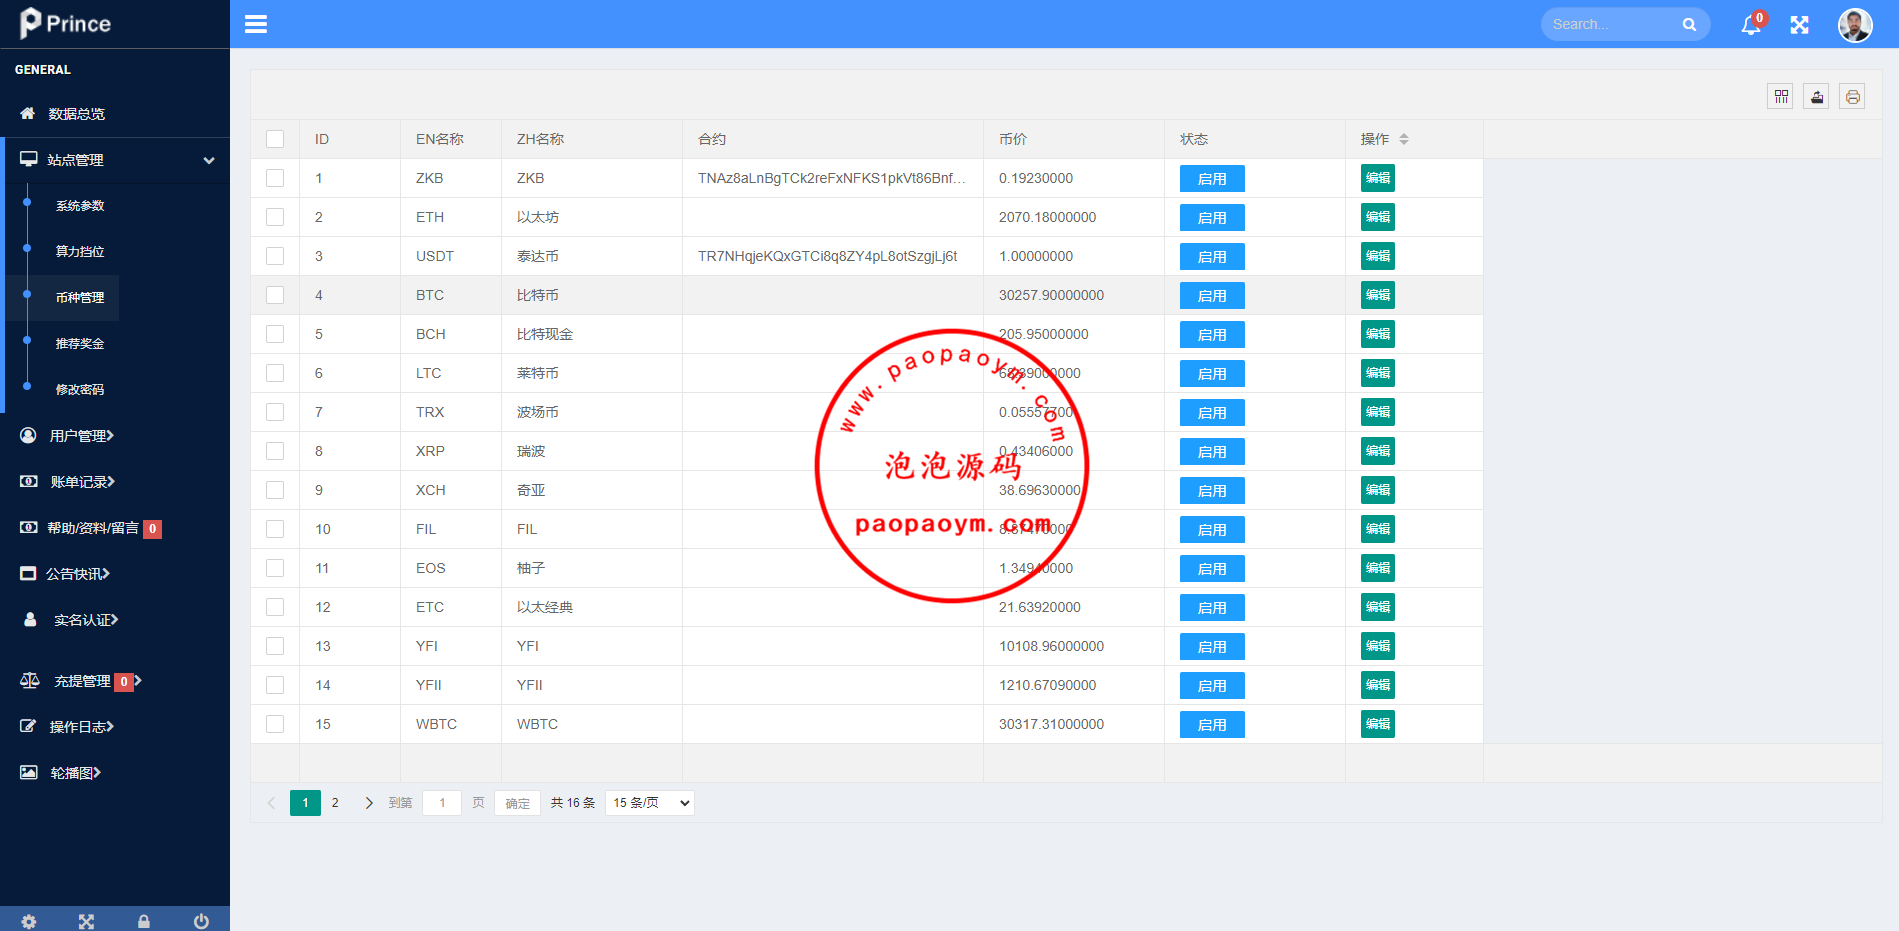
Task: Open the 15 条/页 page size dropdown
Action: pyautogui.click(x=650, y=803)
